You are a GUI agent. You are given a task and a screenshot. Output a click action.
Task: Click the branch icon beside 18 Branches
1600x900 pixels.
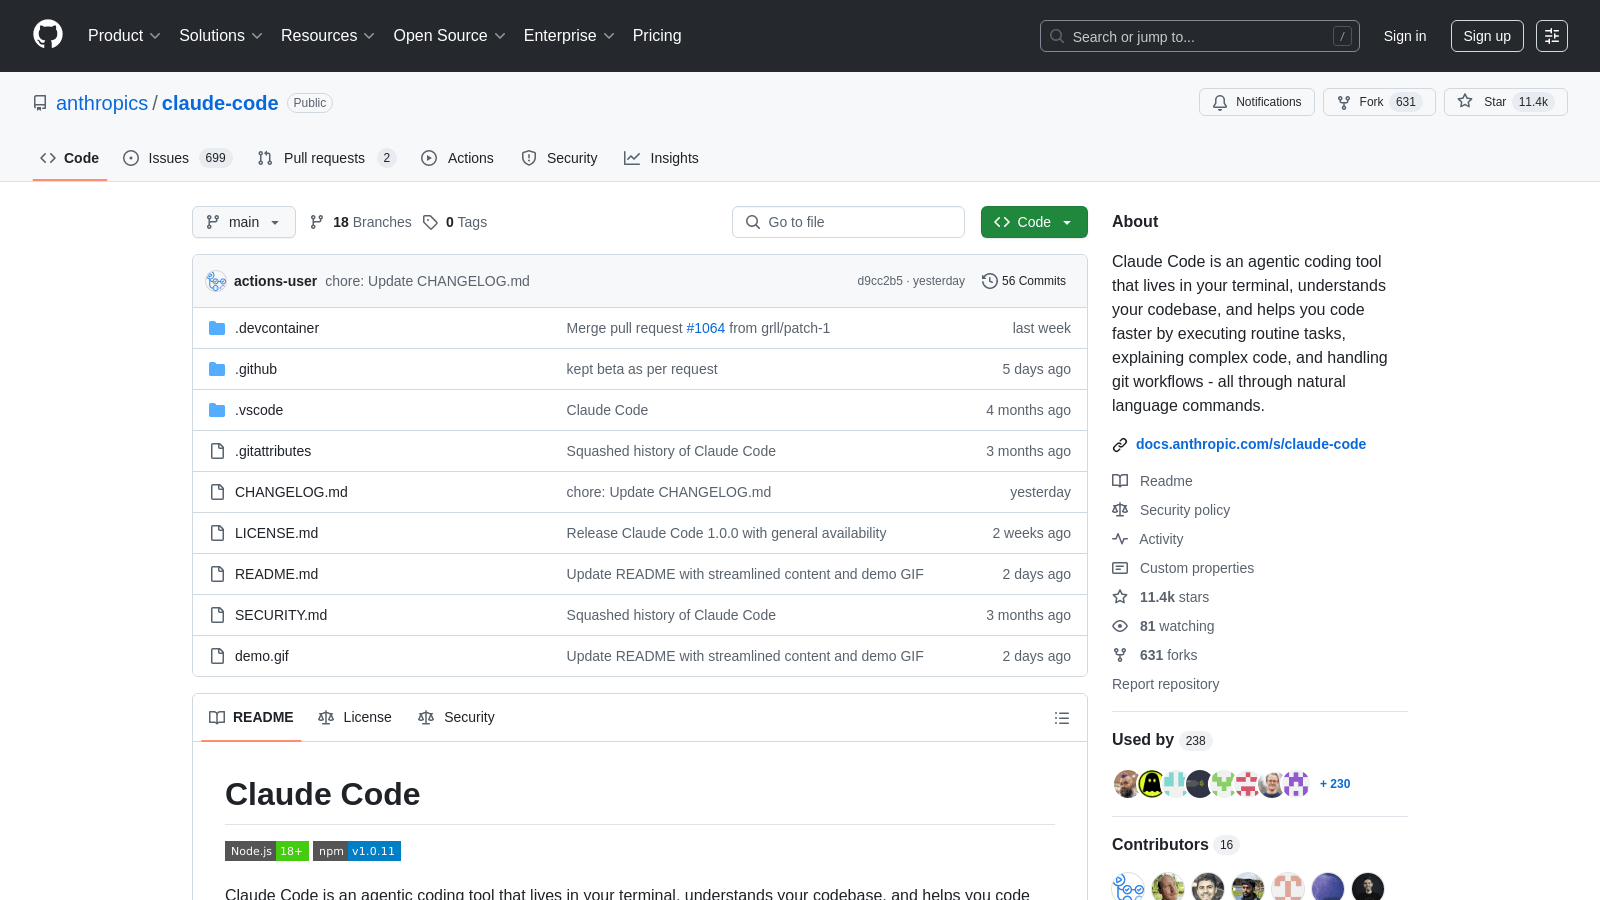pyautogui.click(x=317, y=222)
